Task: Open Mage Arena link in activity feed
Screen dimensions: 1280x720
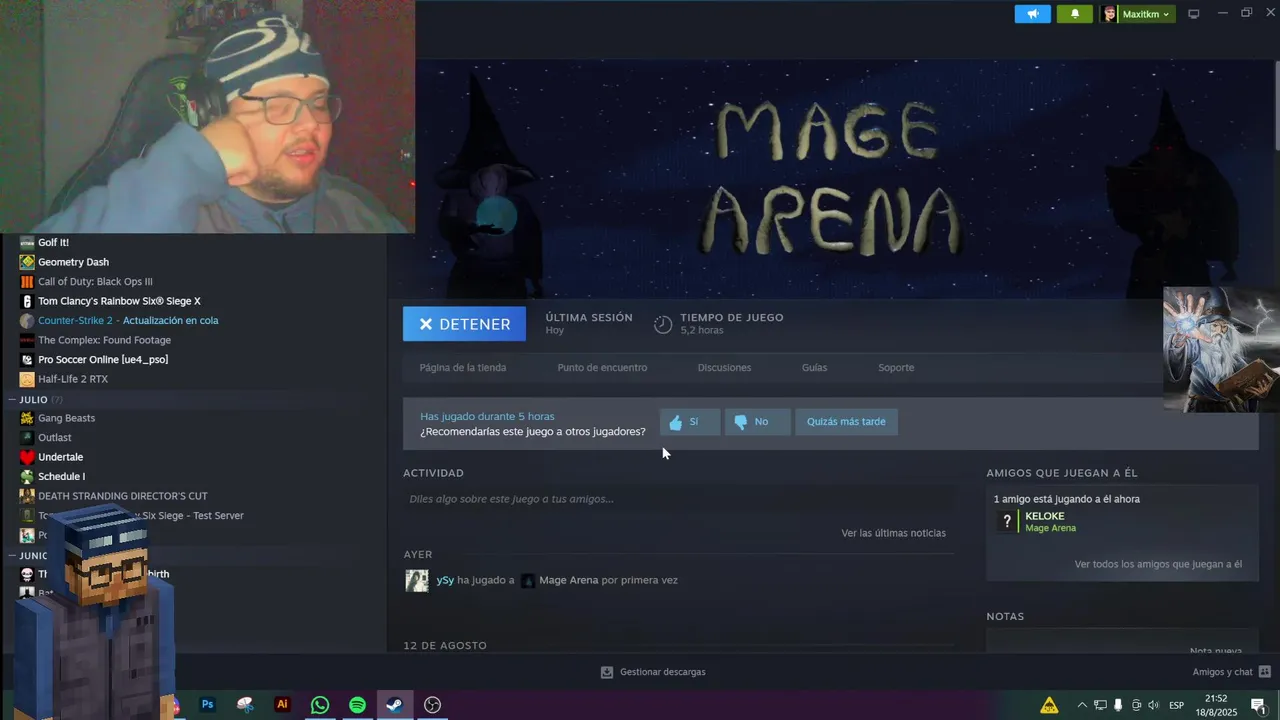Action: coord(568,580)
